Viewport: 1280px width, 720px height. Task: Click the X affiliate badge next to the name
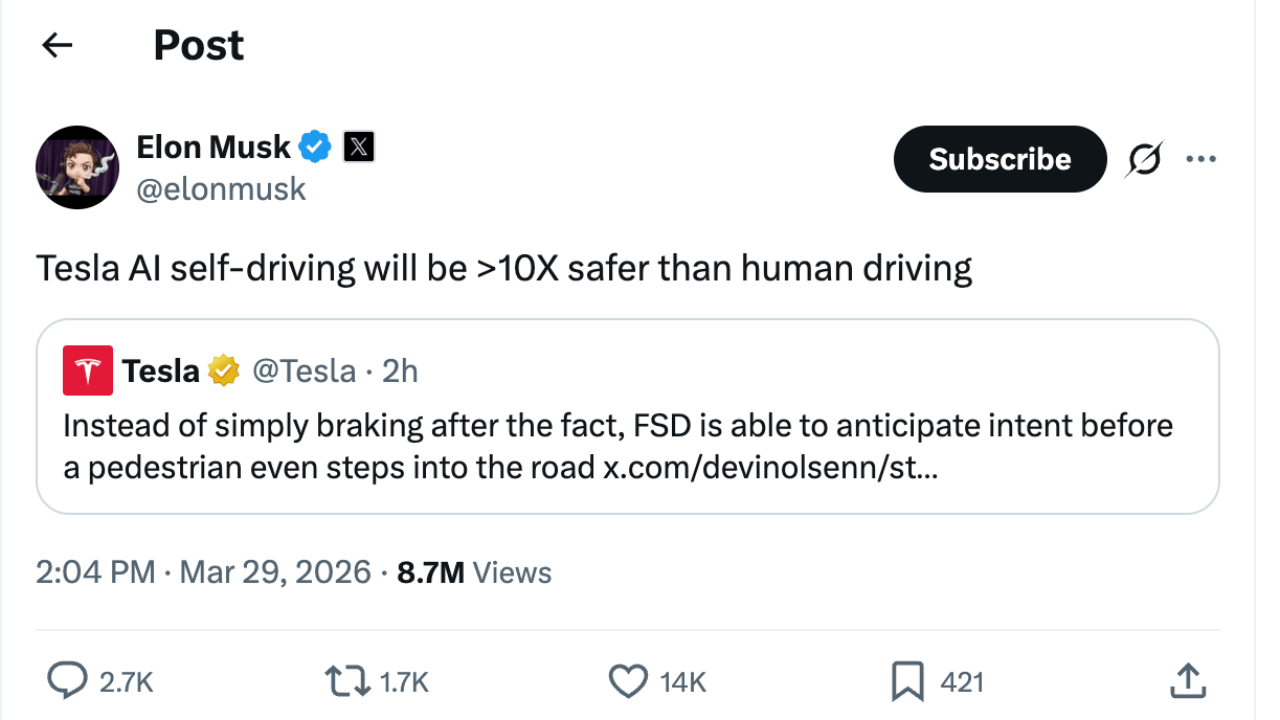coord(359,147)
